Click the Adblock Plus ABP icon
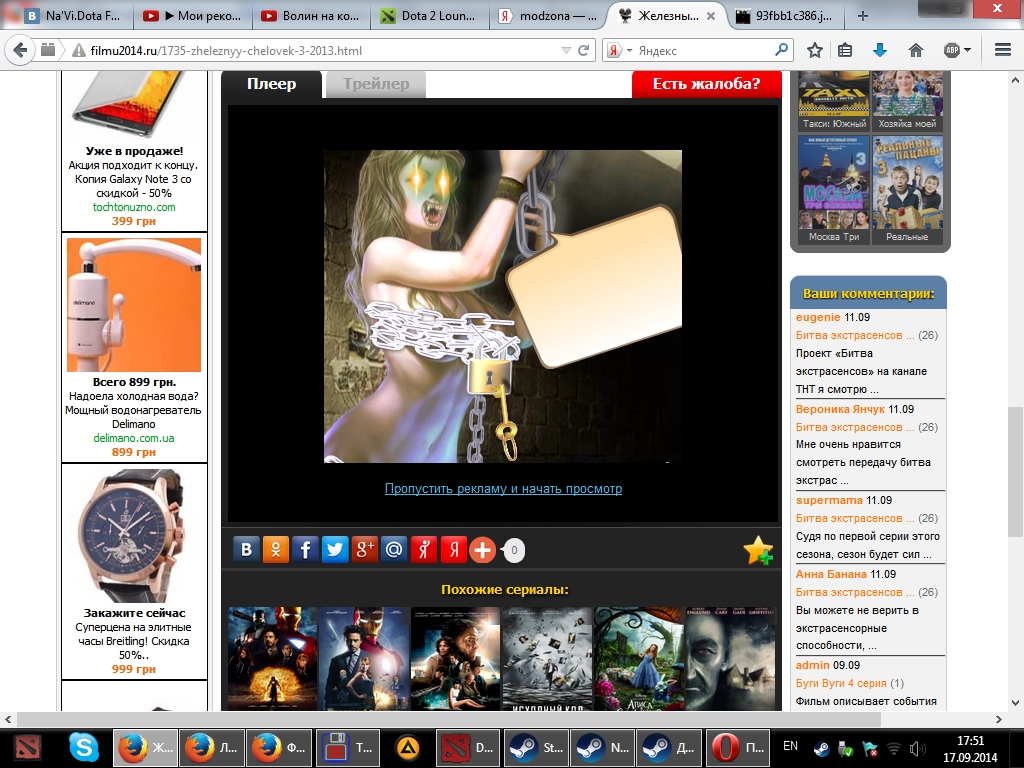Image resolution: width=1024 pixels, height=768 pixels. 952,50
